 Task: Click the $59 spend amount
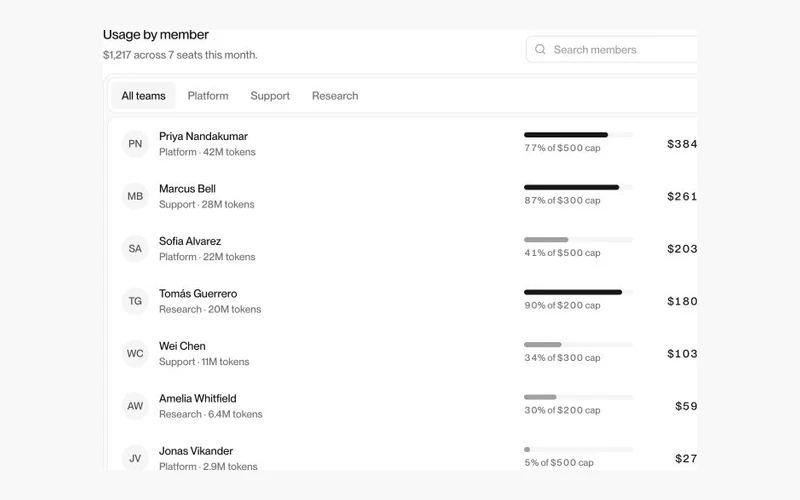[x=686, y=406]
